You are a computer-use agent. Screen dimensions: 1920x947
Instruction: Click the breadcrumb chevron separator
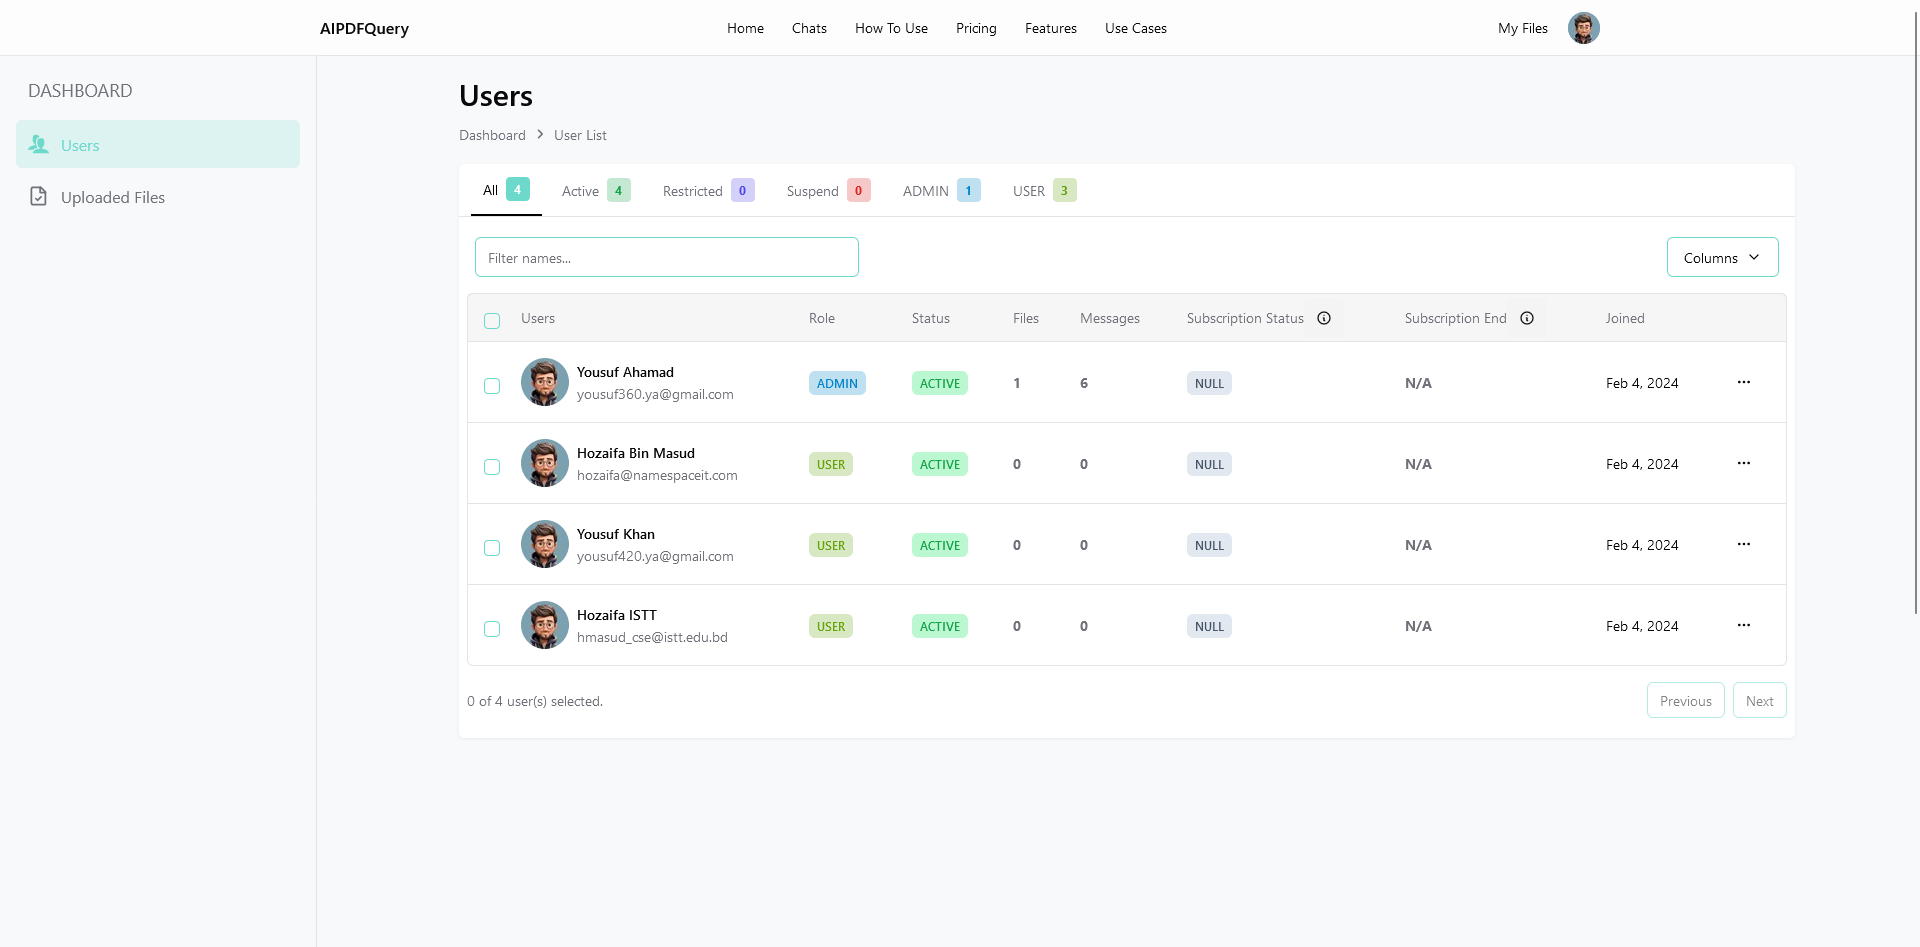point(540,134)
